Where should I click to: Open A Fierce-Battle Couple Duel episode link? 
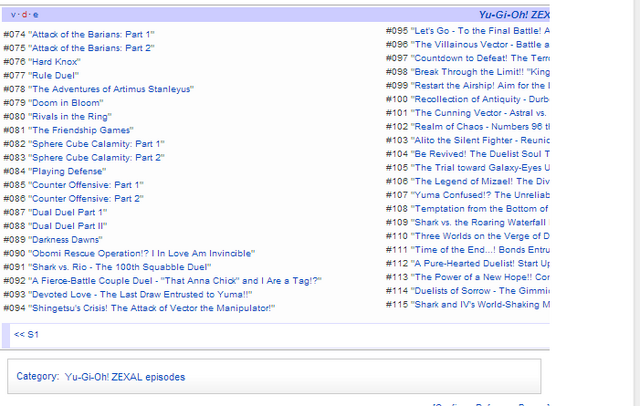coord(175,281)
